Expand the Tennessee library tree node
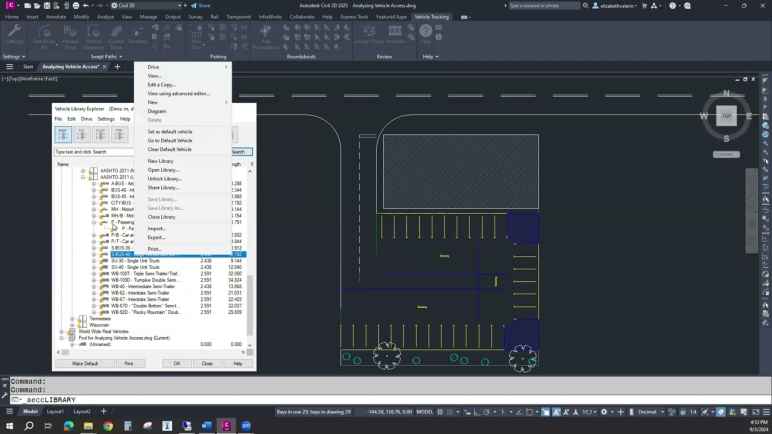772x434 pixels. (72, 319)
